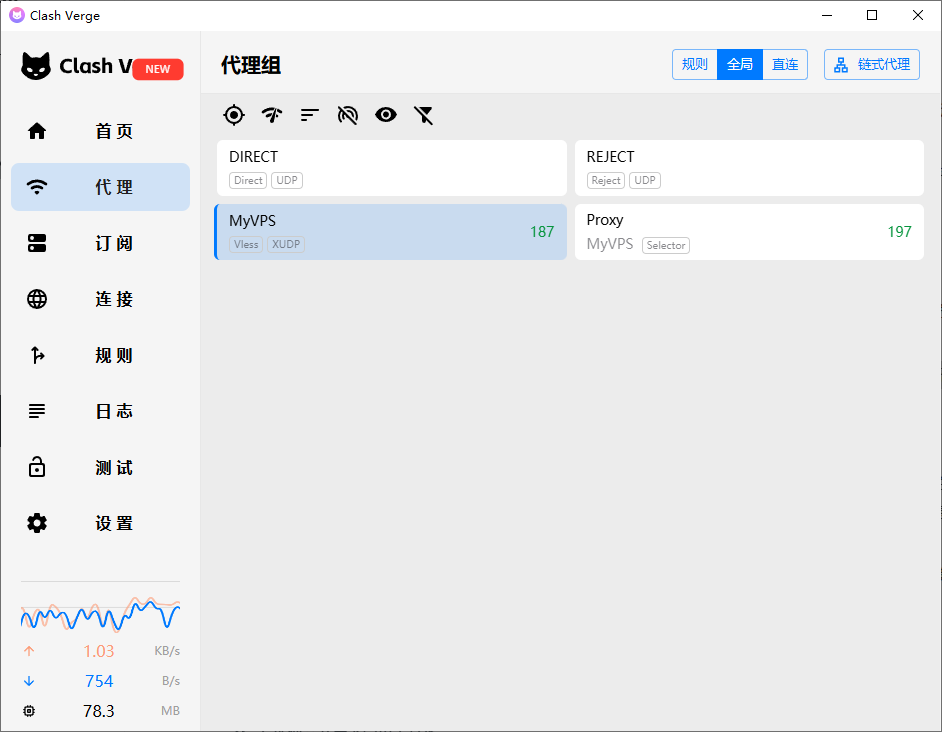Switch proxy mode to 规则 rule mode
The image size is (942, 732).
point(694,64)
